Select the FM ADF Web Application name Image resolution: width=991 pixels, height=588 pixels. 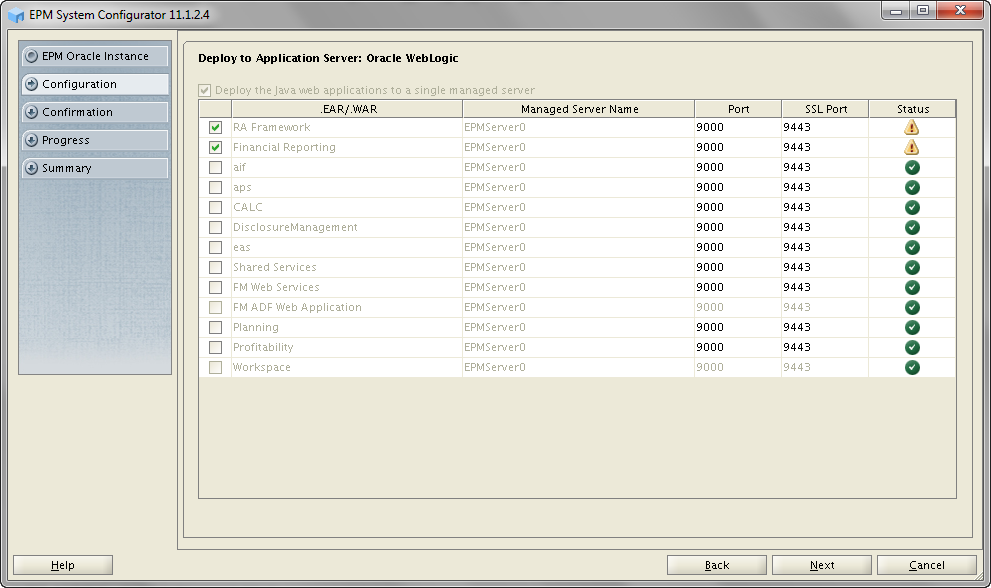pyautogui.click(x=297, y=307)
